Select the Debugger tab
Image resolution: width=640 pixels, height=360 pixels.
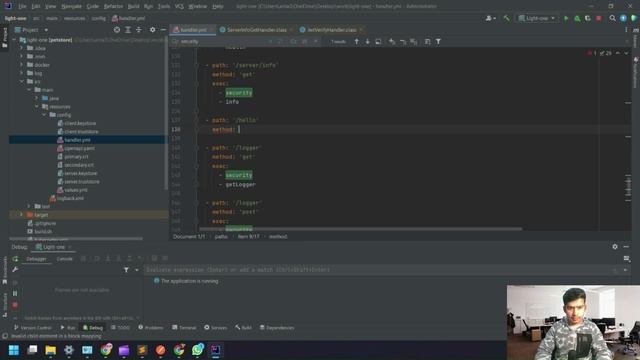[36, 259]
